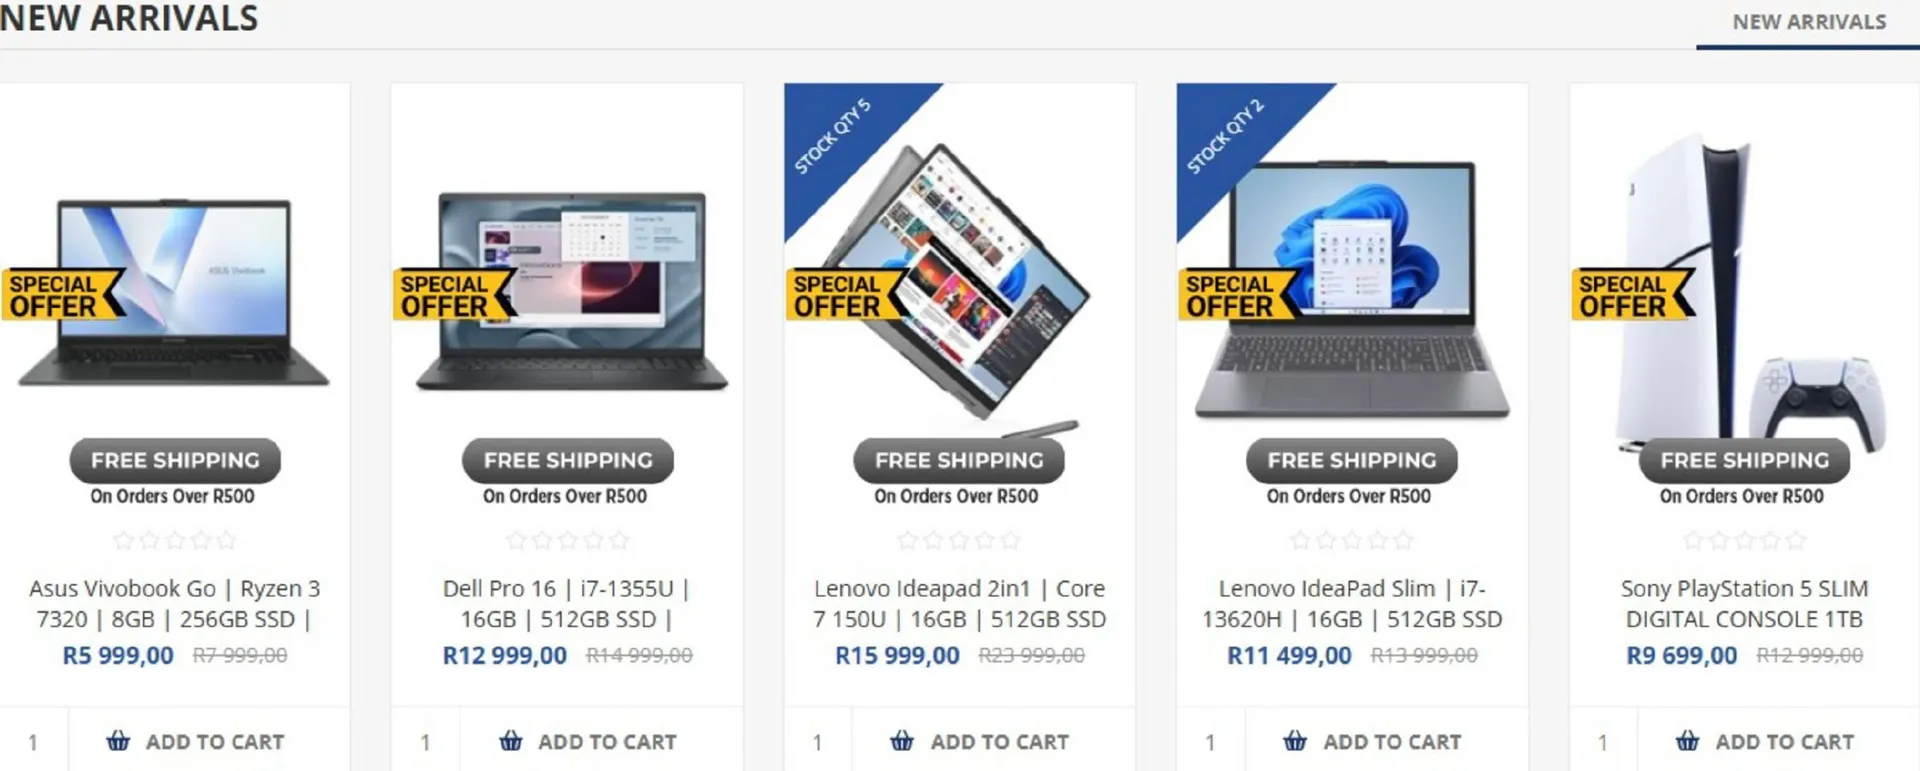The image size is (1920, 771).
Task: Click Special Offer badge on Asus Vivobook
Action: click(x=64, y=295)
